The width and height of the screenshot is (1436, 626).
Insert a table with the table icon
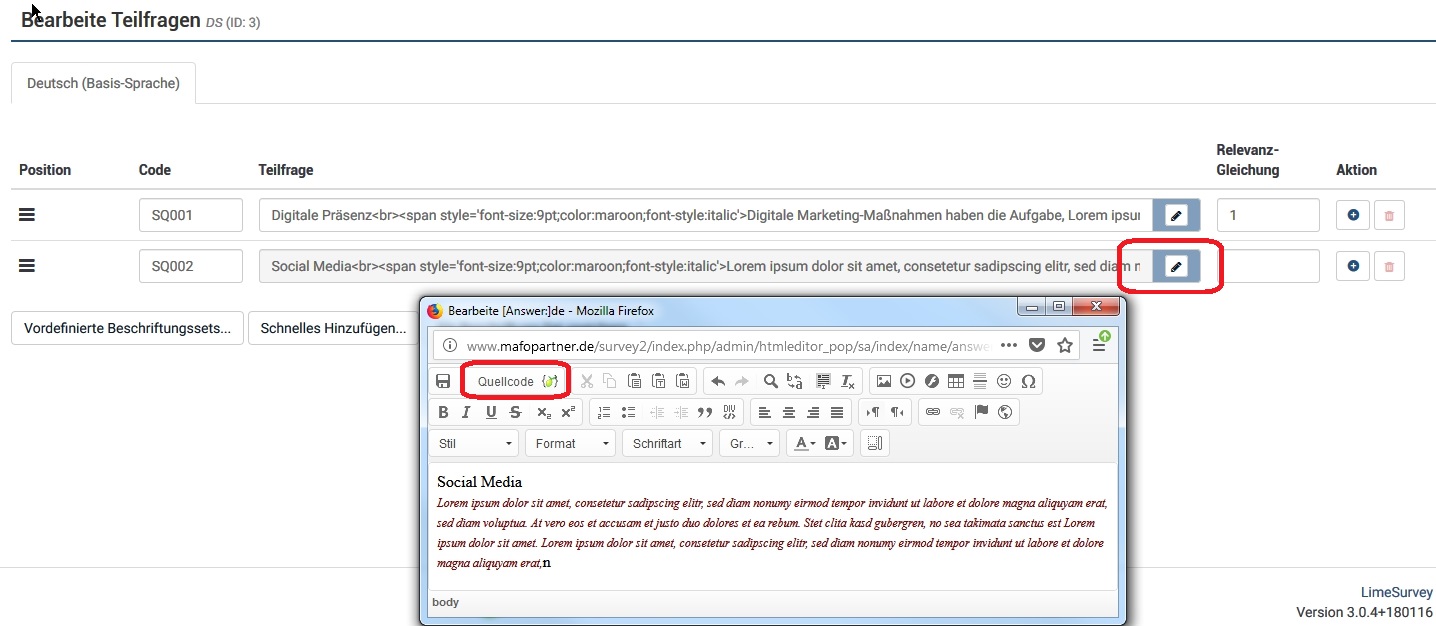(956, 381)
